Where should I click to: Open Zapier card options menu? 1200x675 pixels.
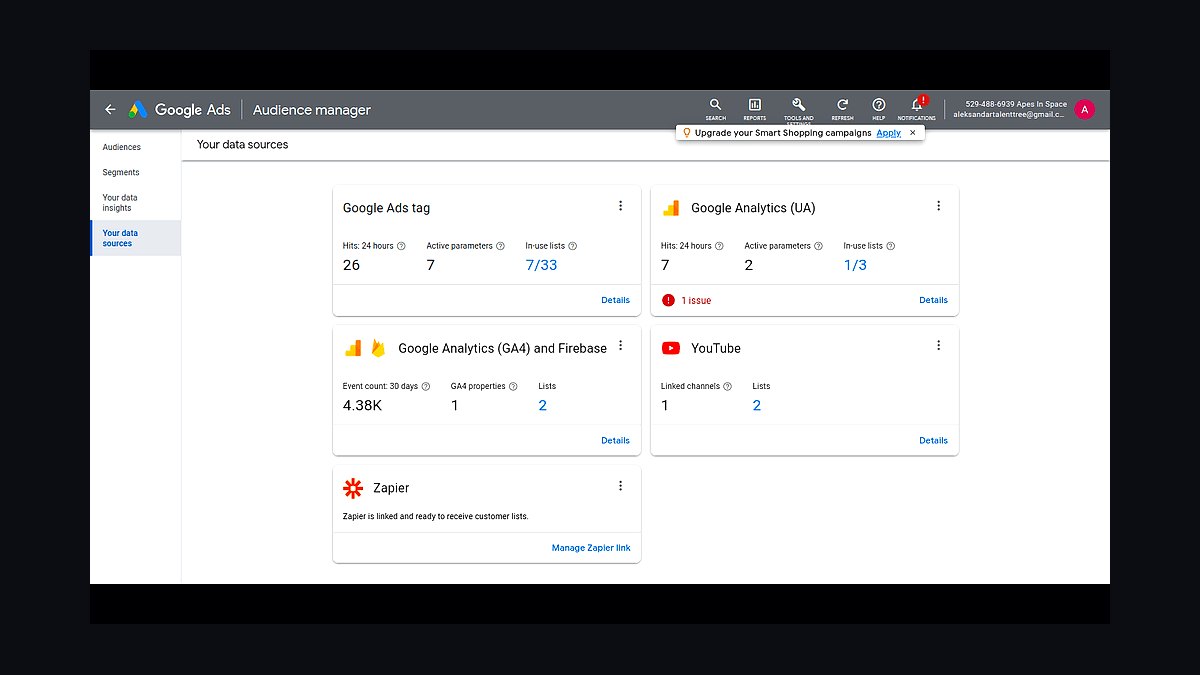pos(620,486)
